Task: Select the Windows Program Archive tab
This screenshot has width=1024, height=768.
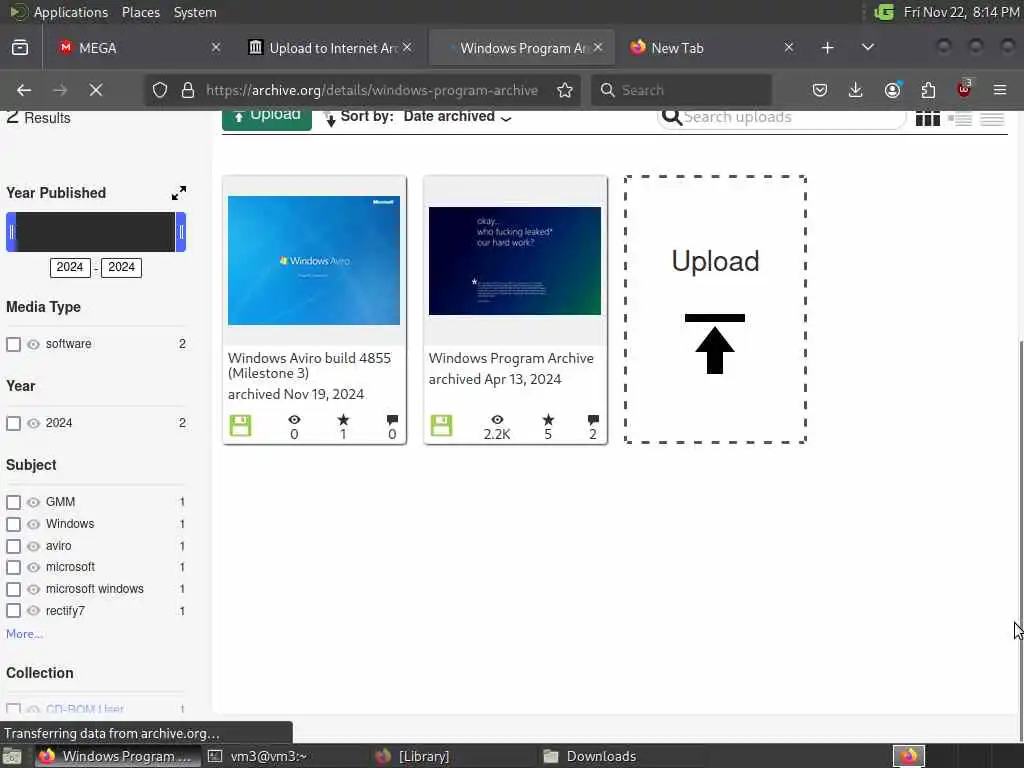Action: (521, 48)
